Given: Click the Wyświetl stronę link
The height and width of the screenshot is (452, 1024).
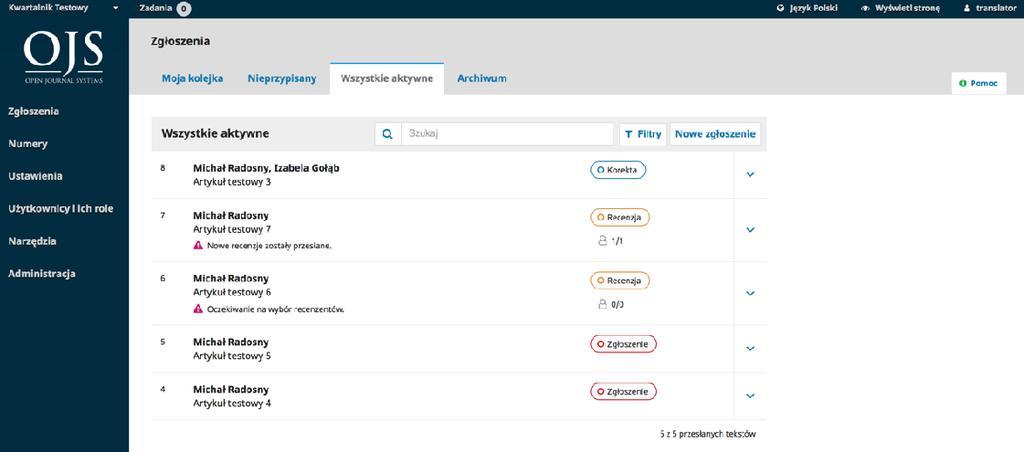Looking at the screenshot, I should 901,8.
